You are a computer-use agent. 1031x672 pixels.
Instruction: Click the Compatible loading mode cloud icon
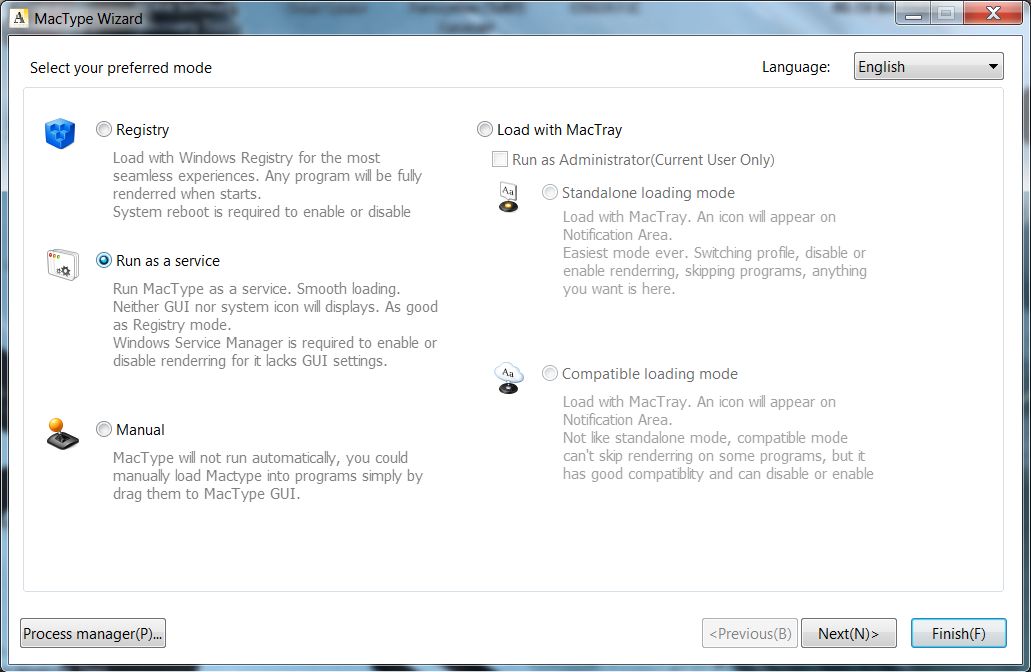pos(508,378)
